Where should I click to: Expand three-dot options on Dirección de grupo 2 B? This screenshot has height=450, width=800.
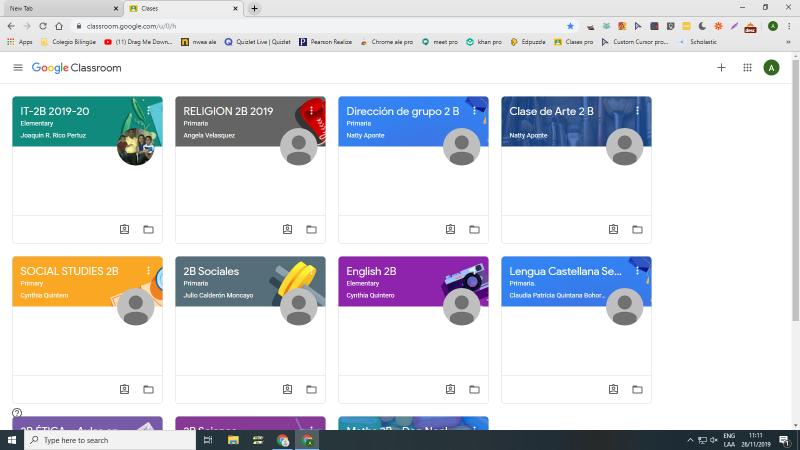point(474,110)
